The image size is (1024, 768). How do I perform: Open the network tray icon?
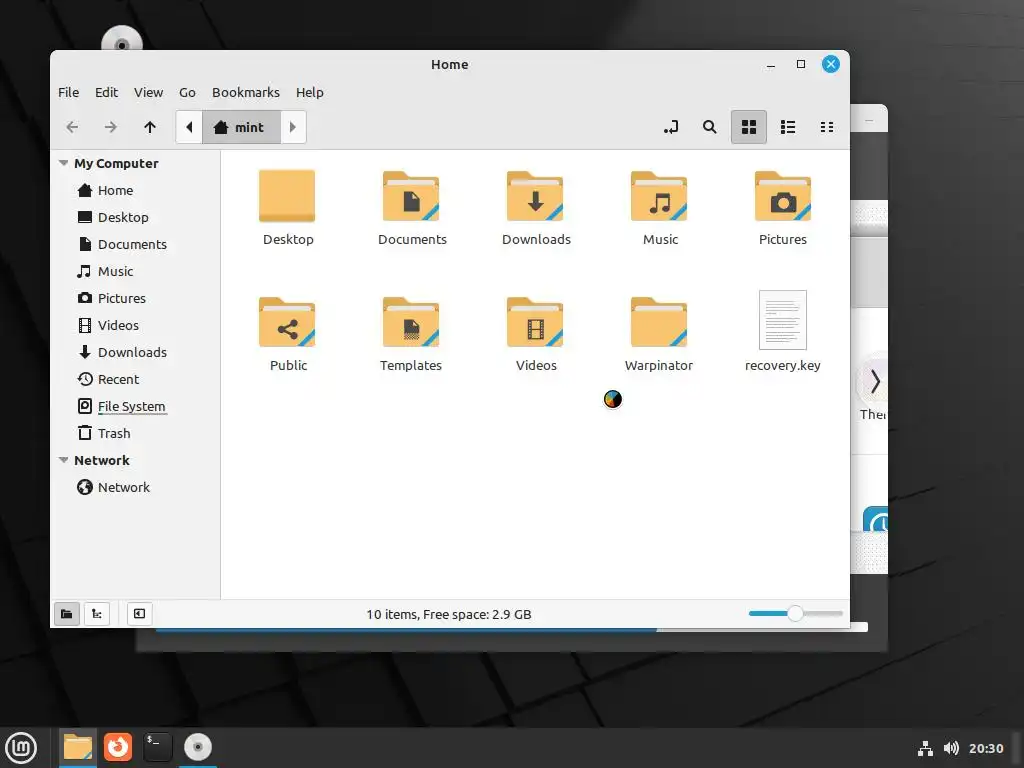[925, 748]
